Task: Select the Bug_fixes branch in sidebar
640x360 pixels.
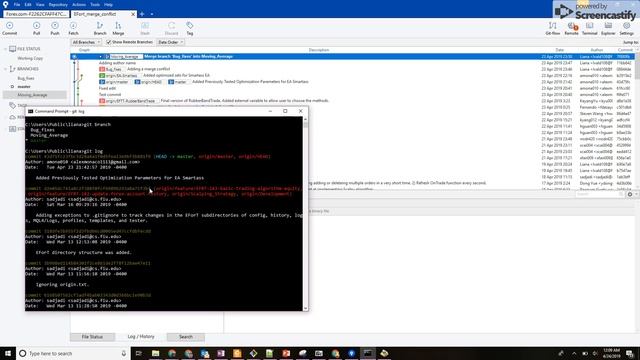Action: (26, 78)
